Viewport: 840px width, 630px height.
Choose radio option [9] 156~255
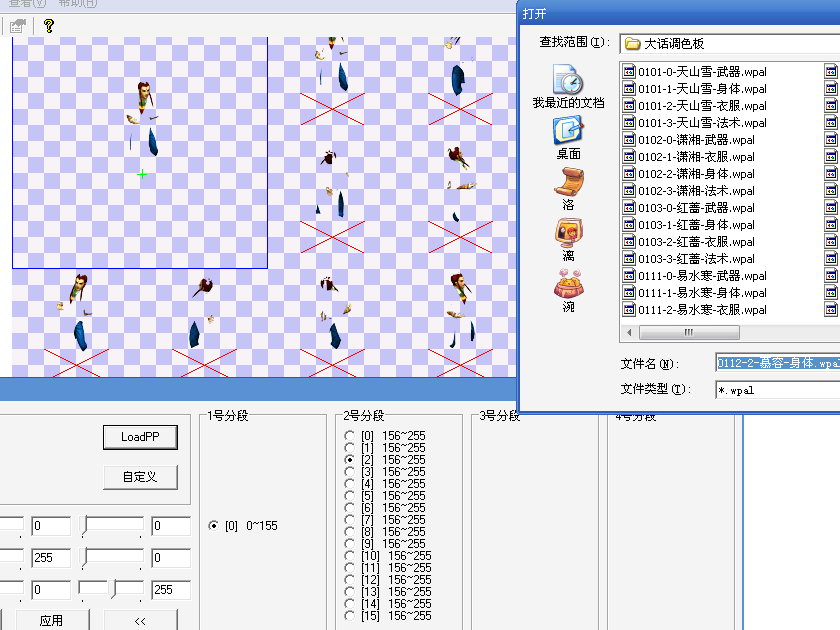coord(349,544)
